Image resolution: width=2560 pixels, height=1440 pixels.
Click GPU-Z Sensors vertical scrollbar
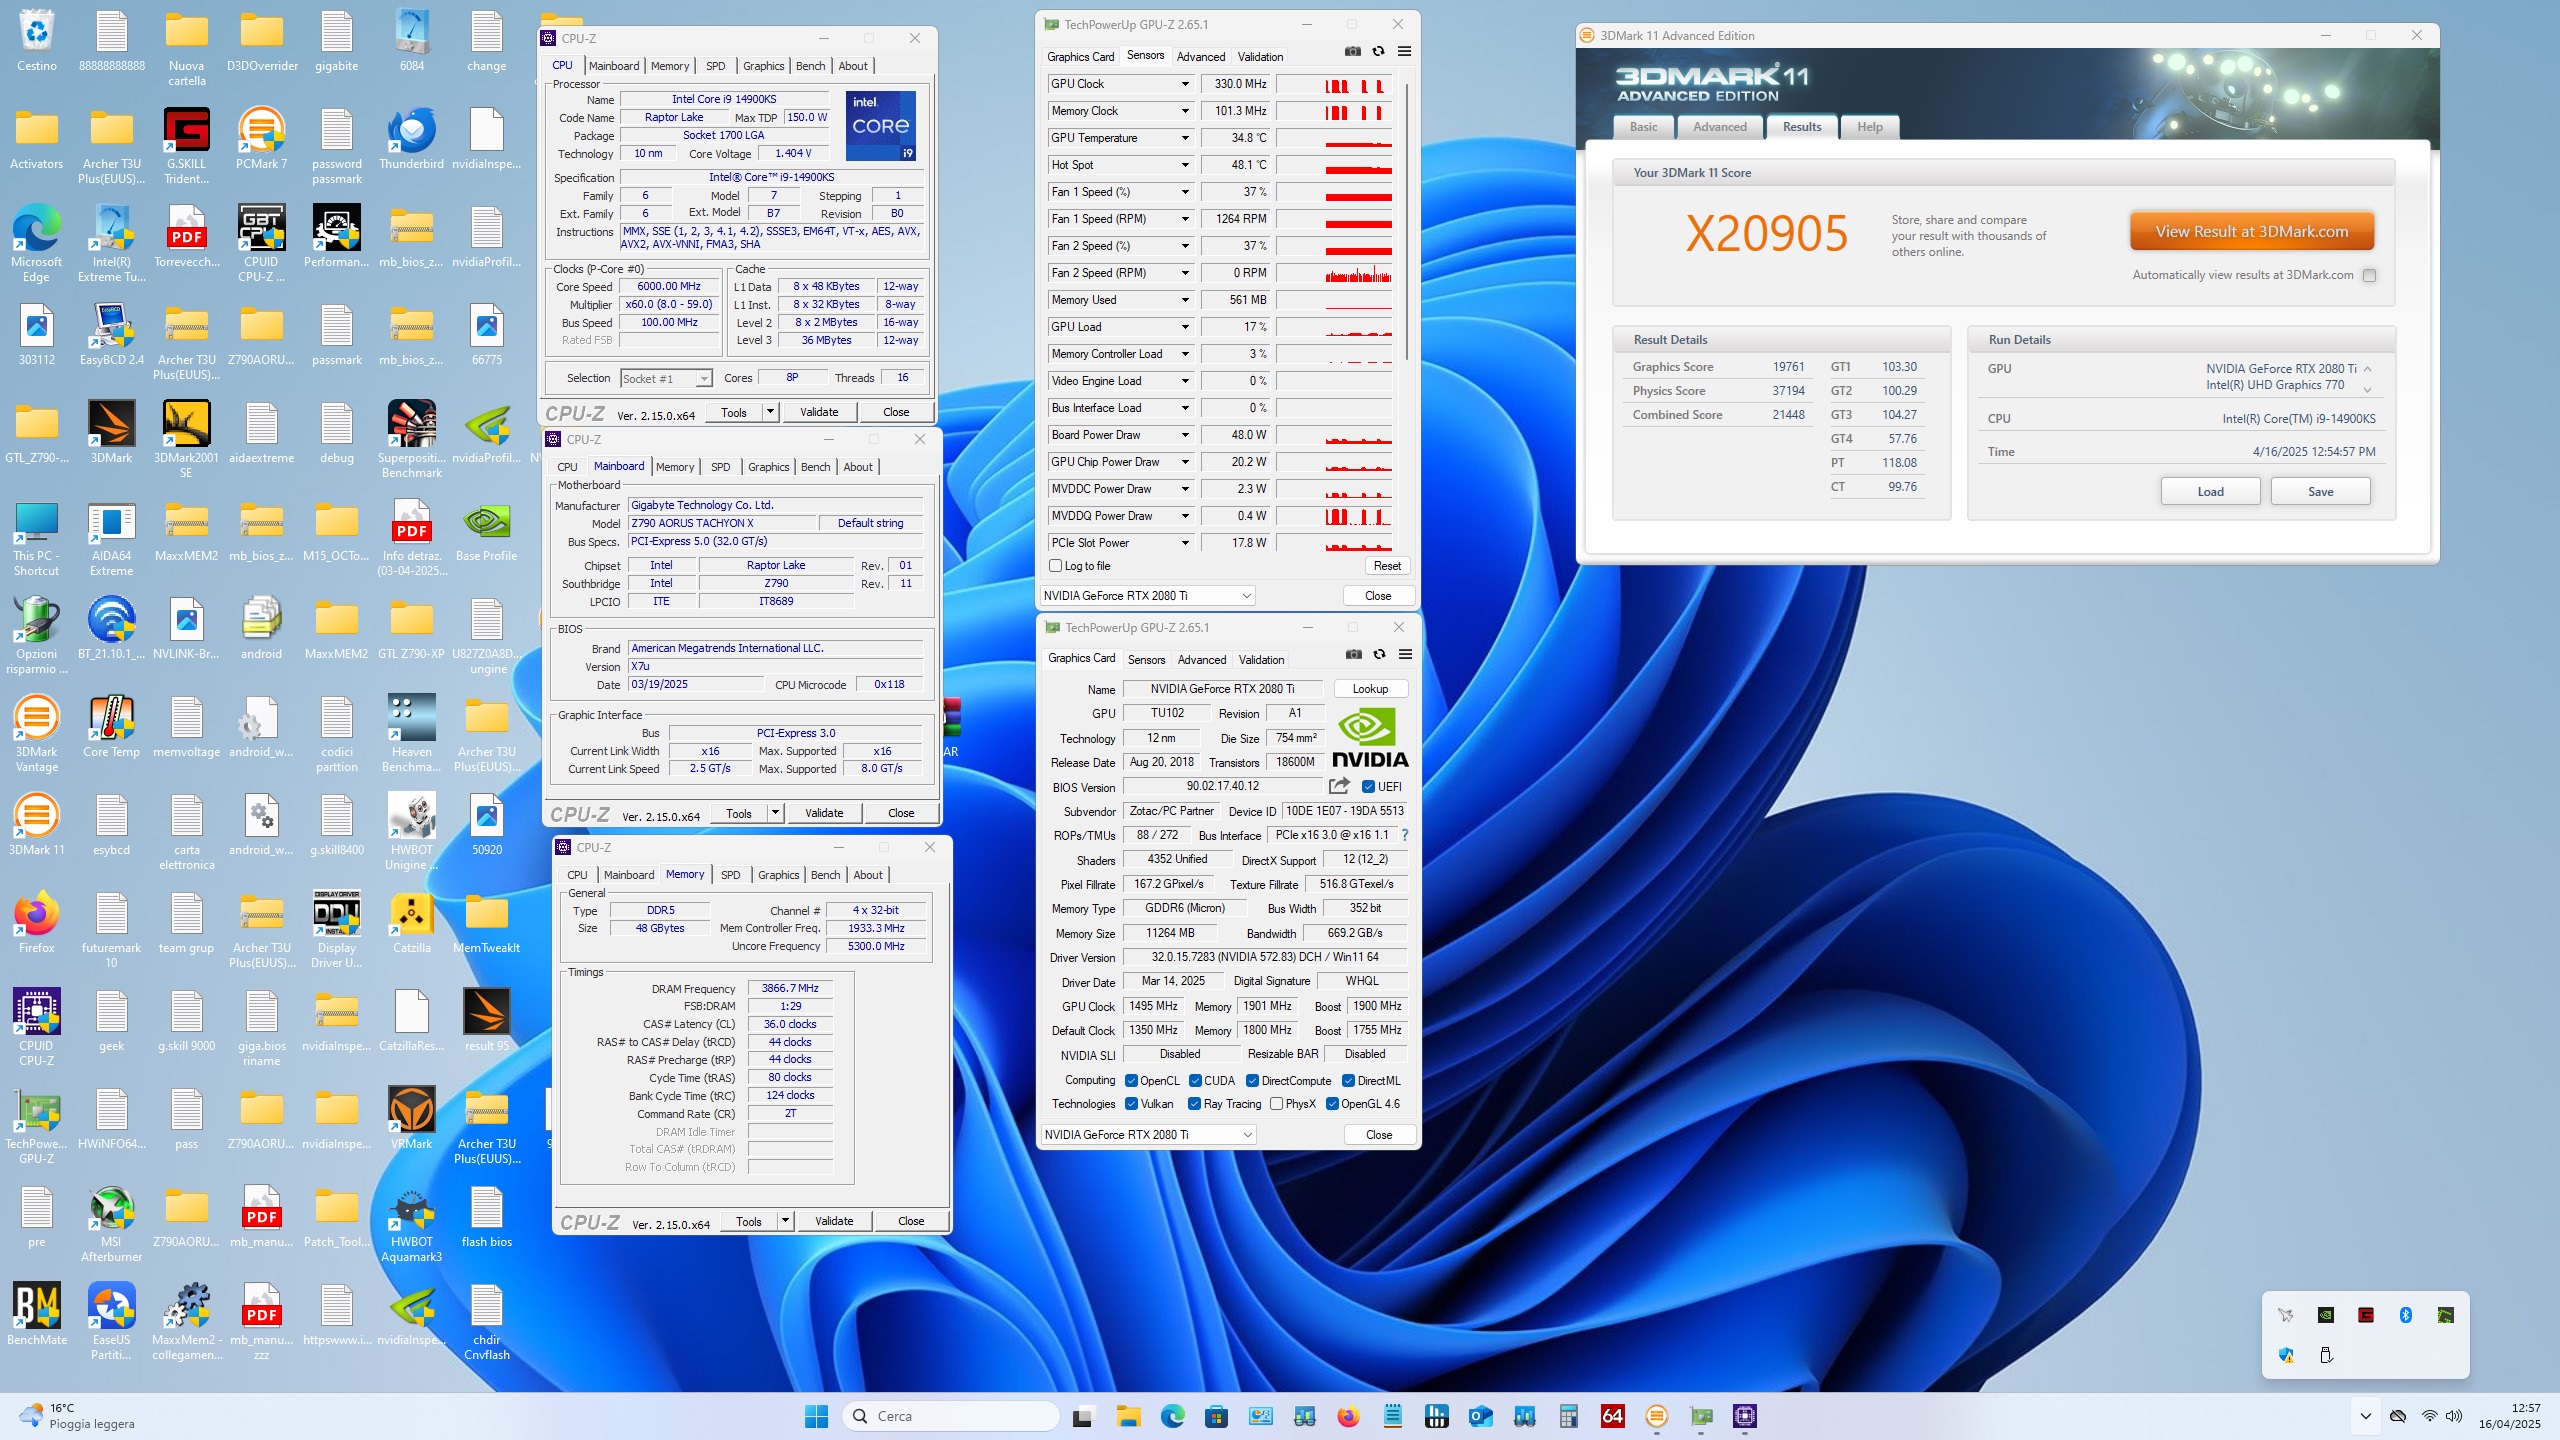point(1406,220)
